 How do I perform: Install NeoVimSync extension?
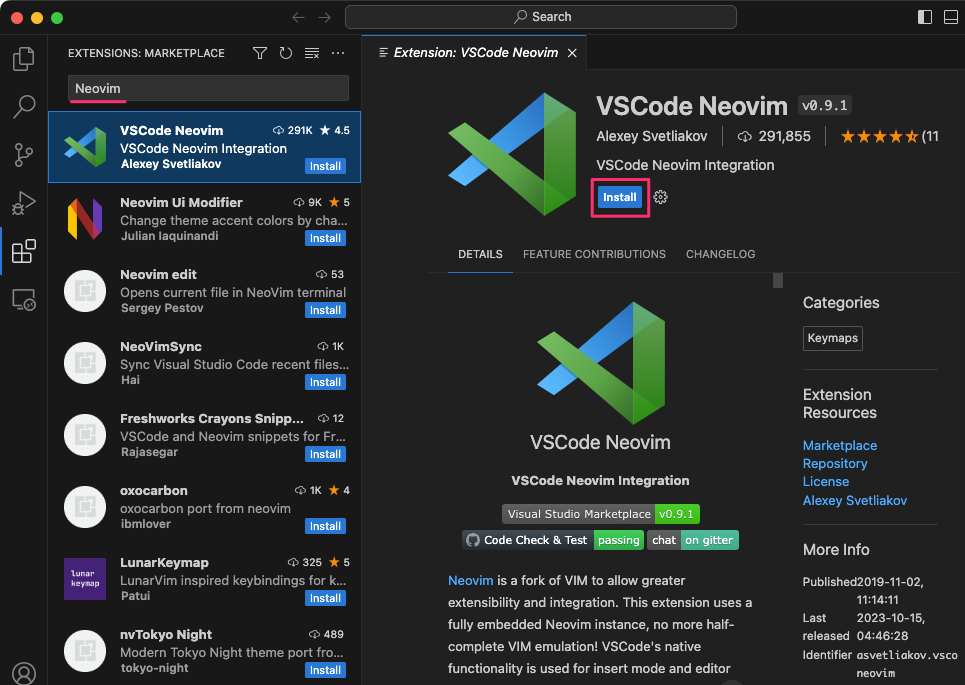point(325,382)
